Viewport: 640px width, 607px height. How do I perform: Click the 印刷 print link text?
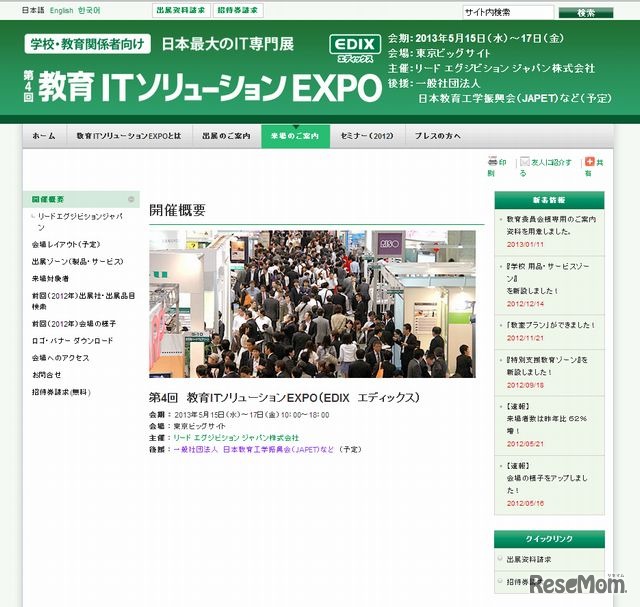coord(497,168)
